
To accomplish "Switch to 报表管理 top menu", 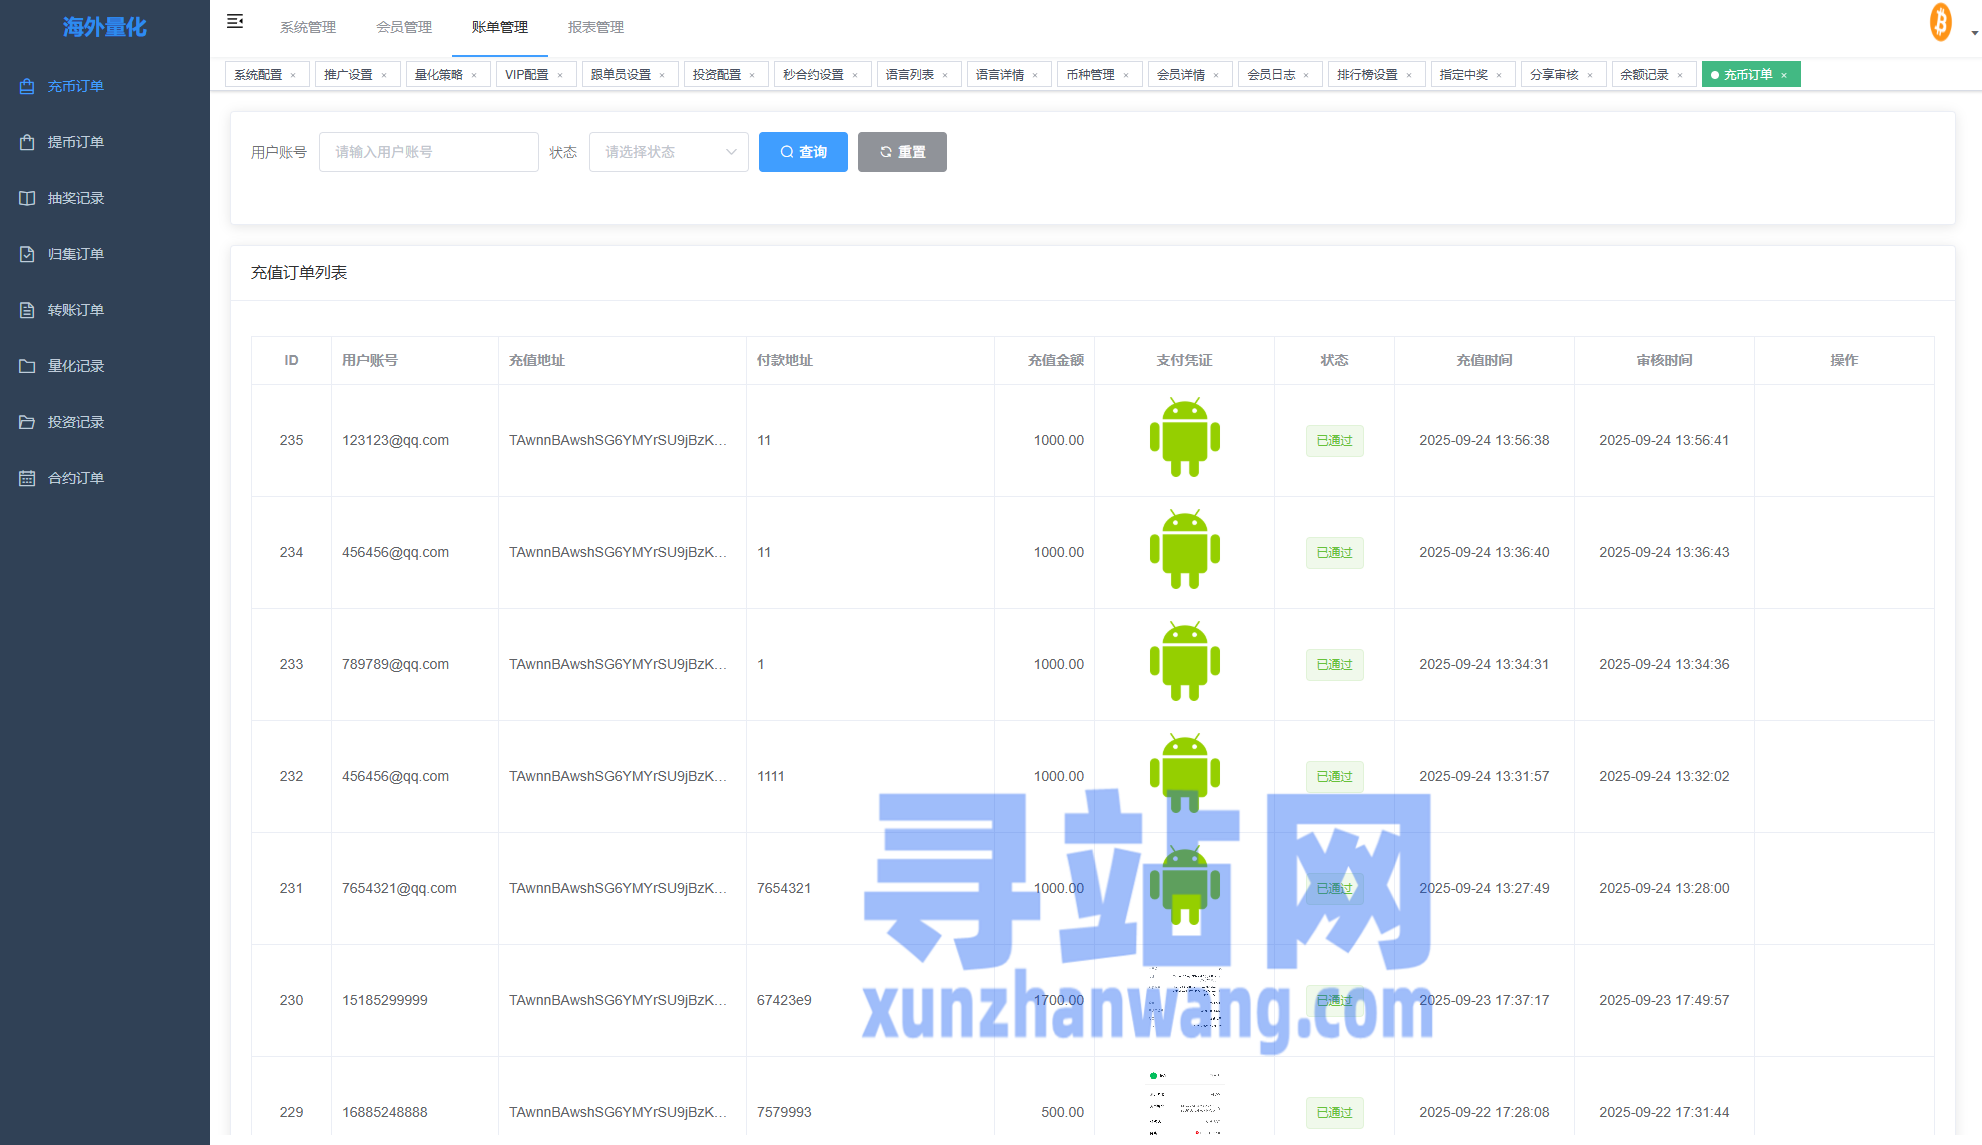I will (596, 27).
